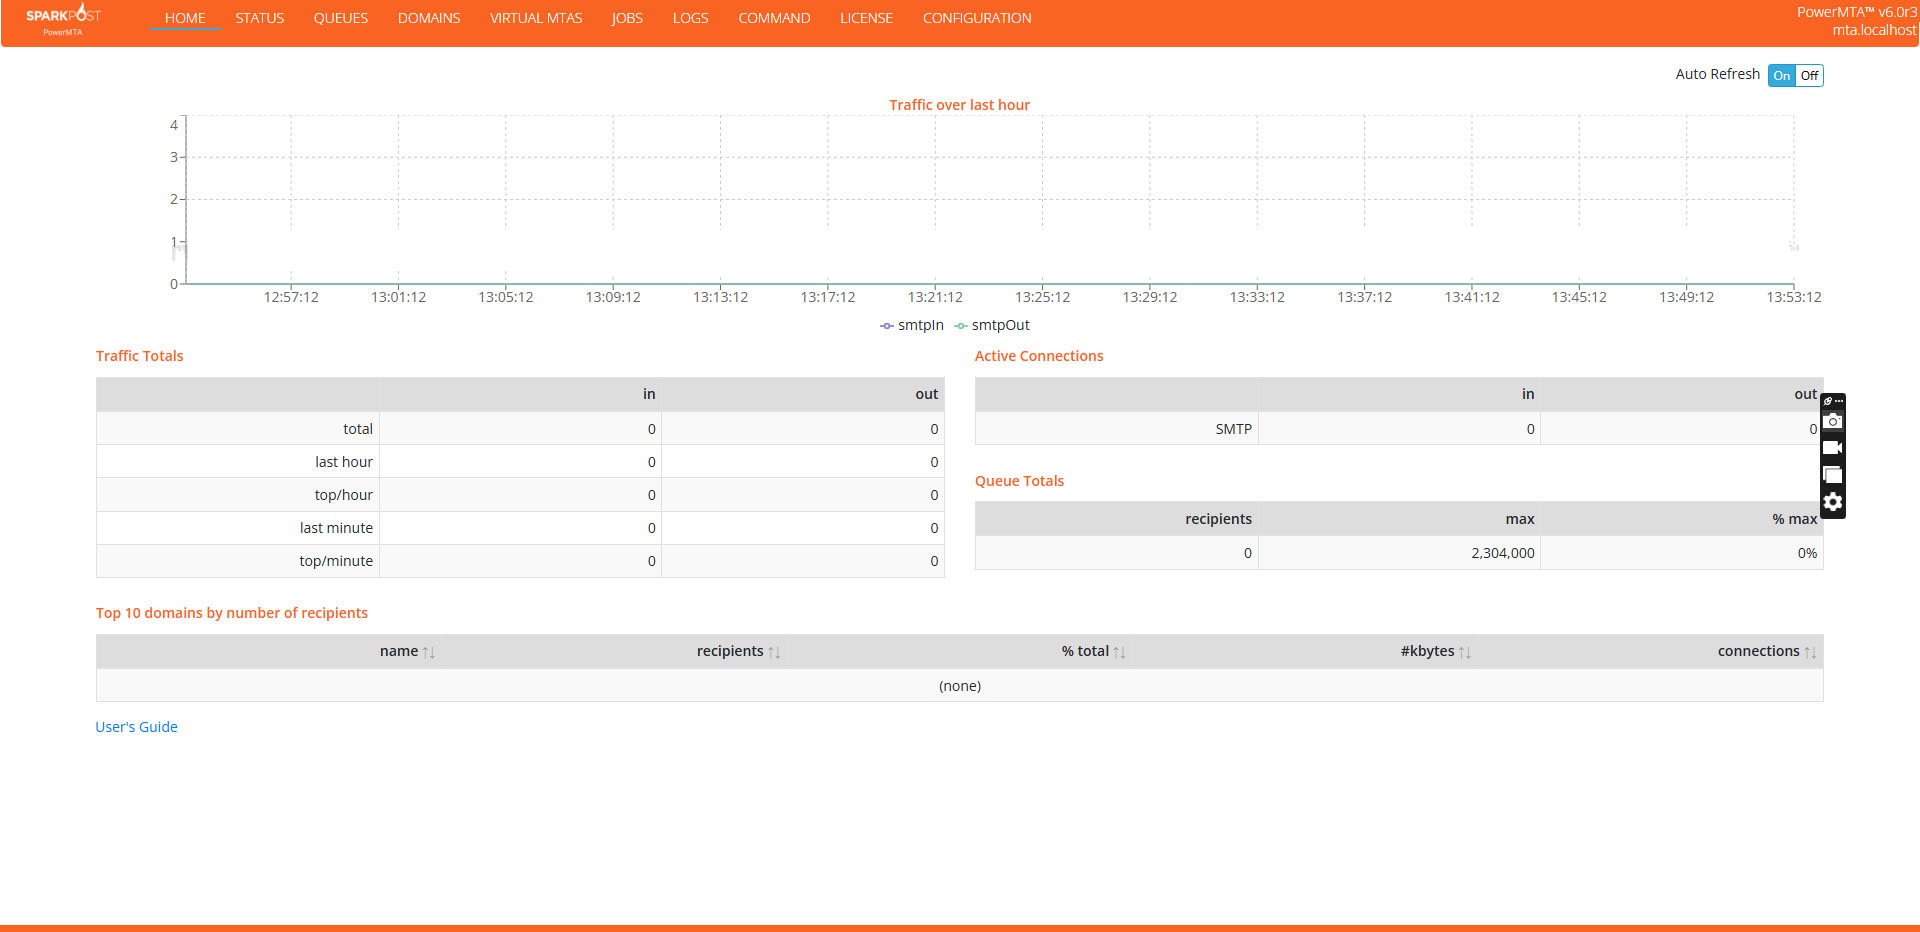Toggle smtpIn series visibility in the chart legend
Viewport: 1920px width, 932px height.
click(x=918, y=325)
